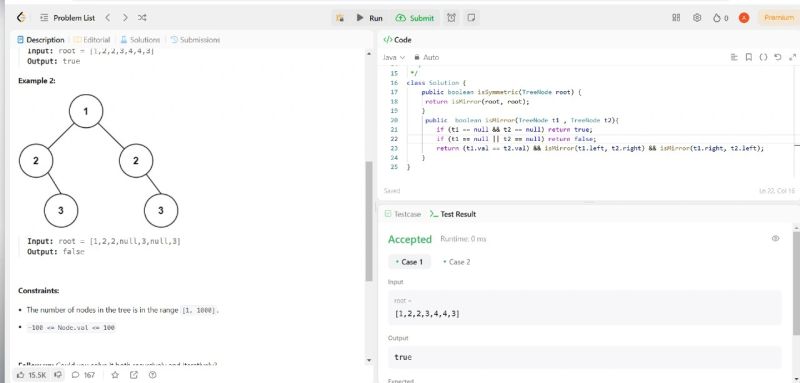This screenshot has height=383, width=800.
Task: Click the braces snippet icon
Action: pyautogui.click(x=763, y=57)
